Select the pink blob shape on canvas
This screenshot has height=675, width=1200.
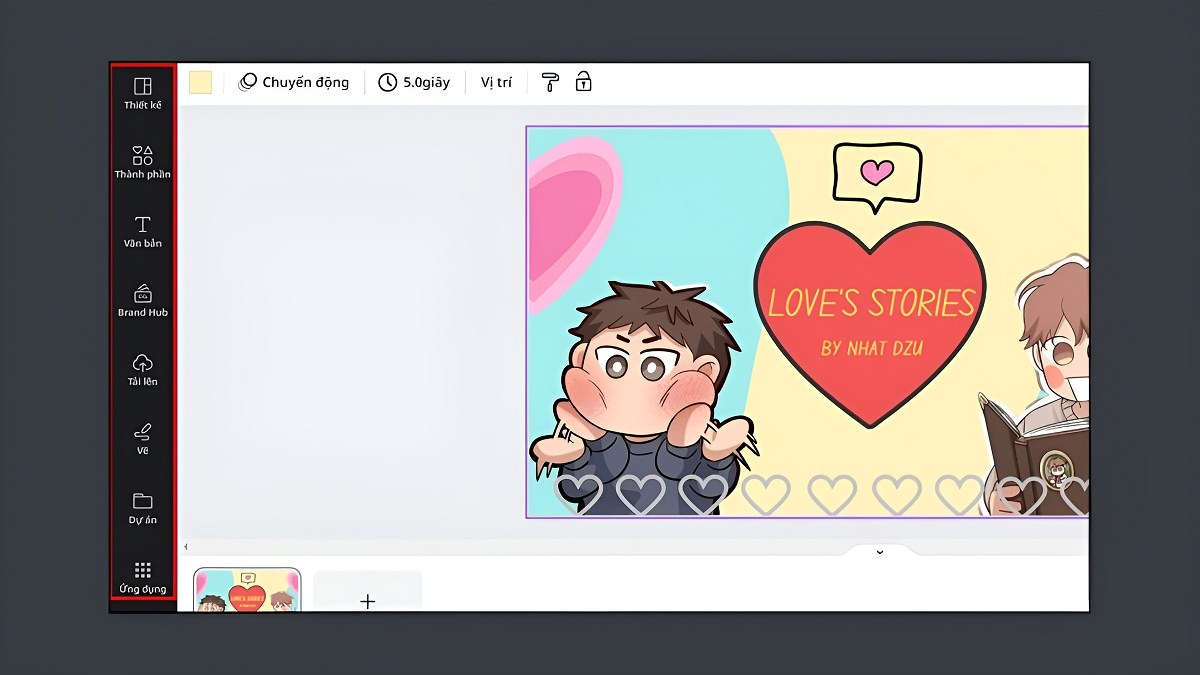572,220
